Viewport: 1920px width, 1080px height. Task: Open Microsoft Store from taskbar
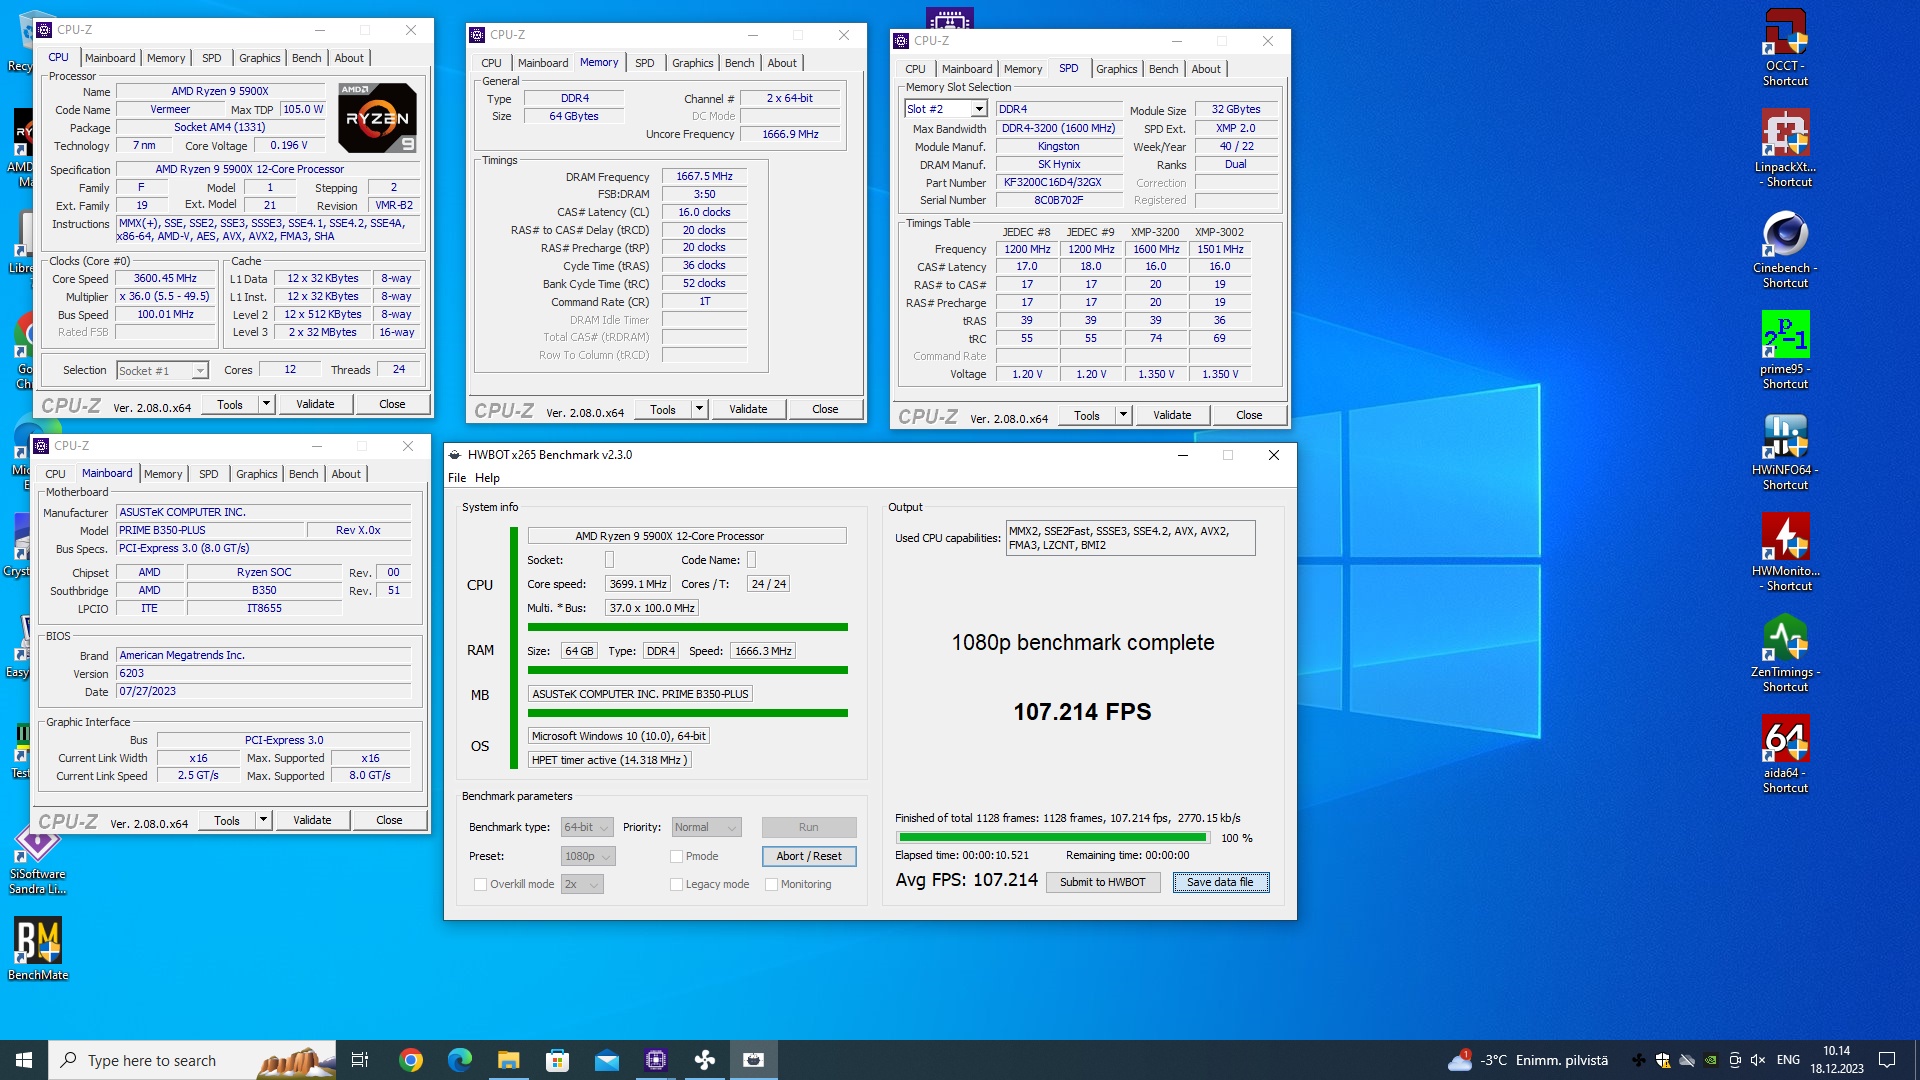point(557,1060)
